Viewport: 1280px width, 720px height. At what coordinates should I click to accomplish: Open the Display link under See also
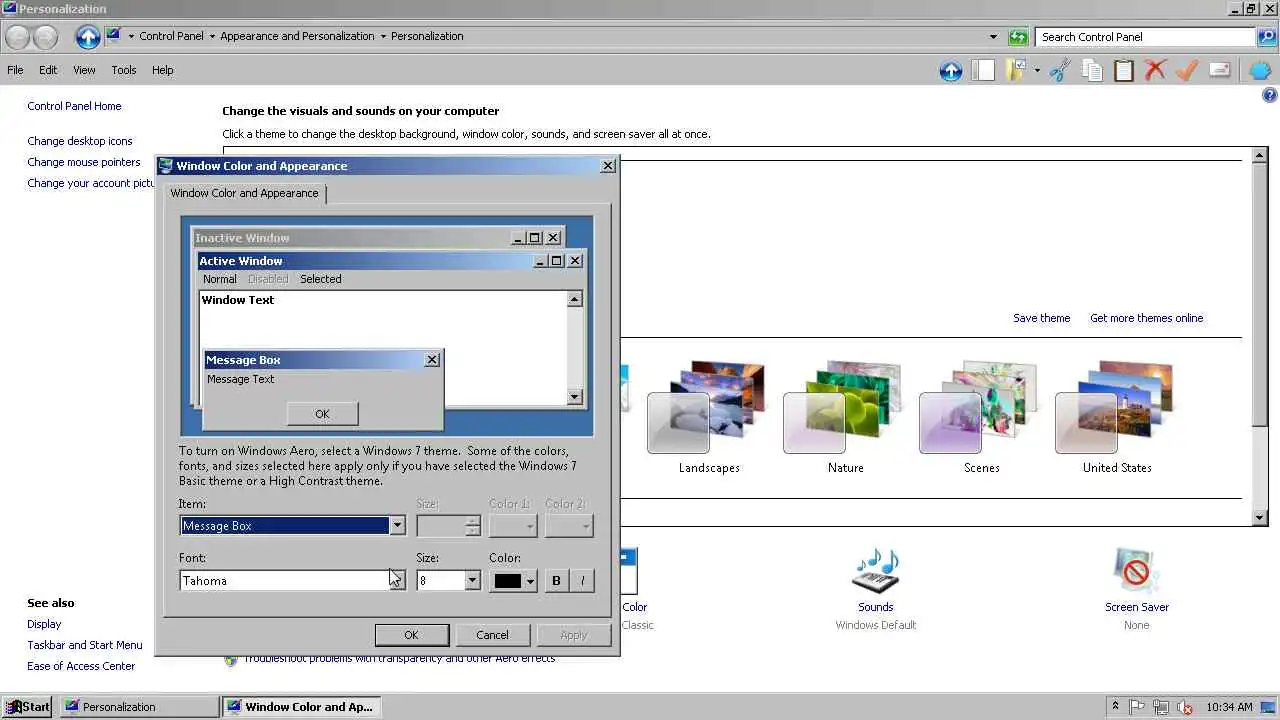tap(44, 624)
